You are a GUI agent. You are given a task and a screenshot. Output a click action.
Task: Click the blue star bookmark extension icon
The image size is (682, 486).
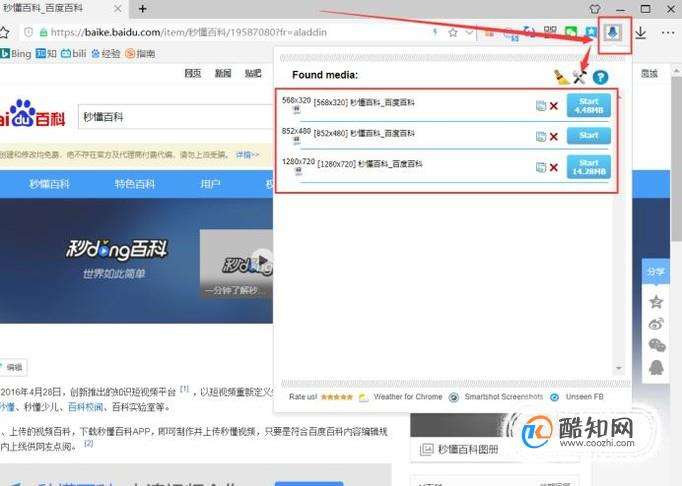pos(591,32)
